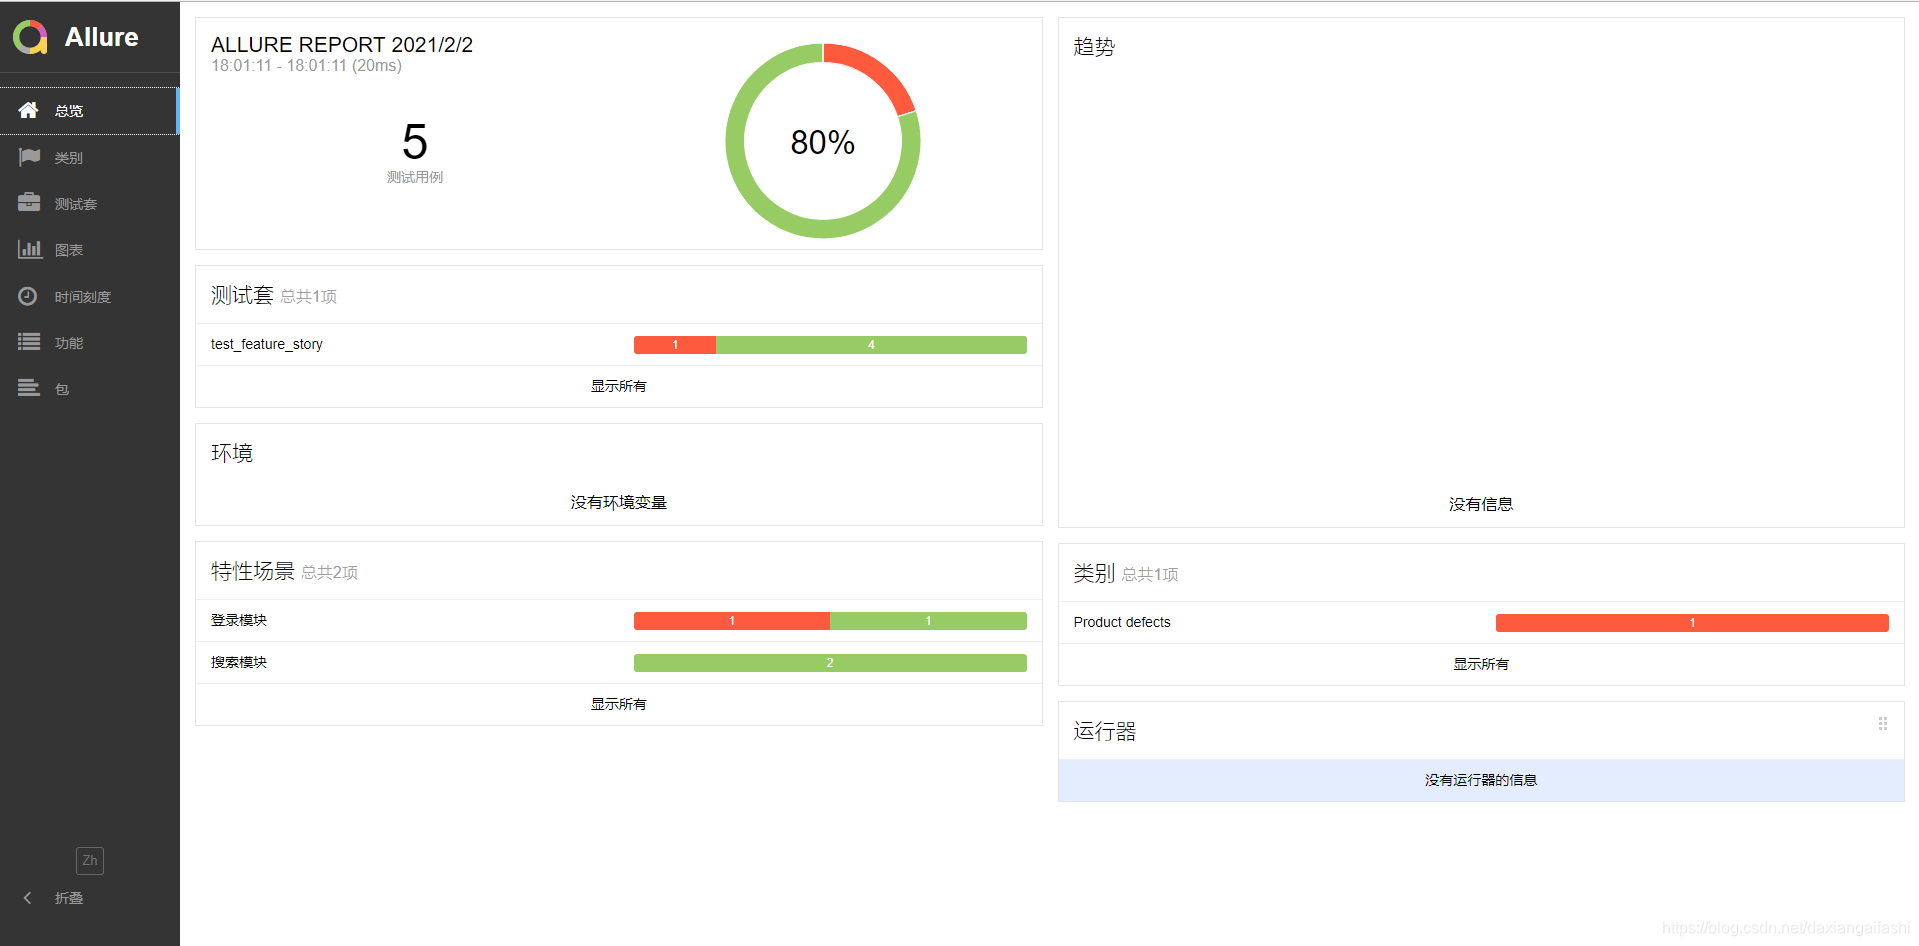Grab the drag handle on 运行器 widget
This screenshot has height=946, width=1919.
coord(1883,723)
